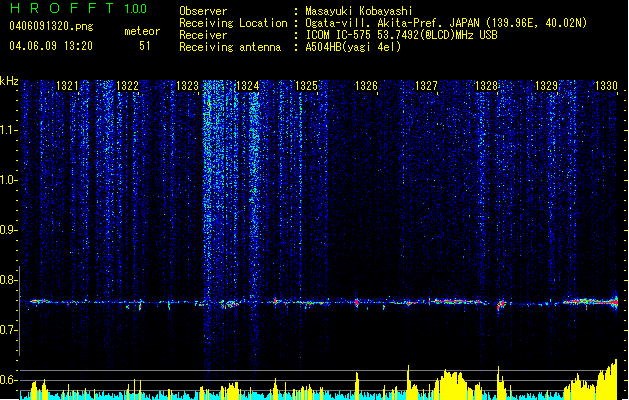Select the A504HB(yagi 4el) antenna text

pos(353,47)
